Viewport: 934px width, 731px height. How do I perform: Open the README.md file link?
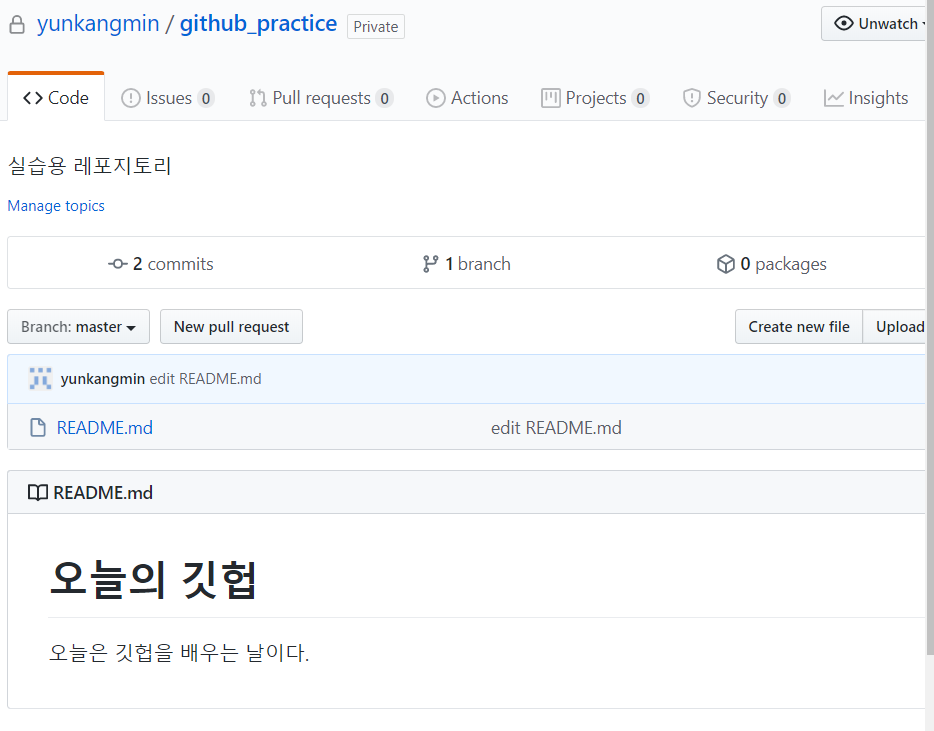coord(105,427)
